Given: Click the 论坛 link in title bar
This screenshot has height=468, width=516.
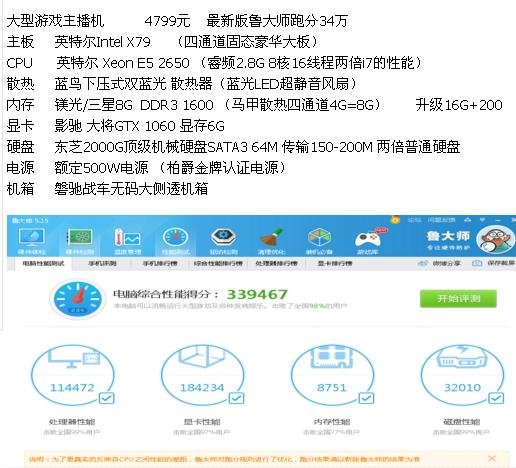Looking at the screenshot, I should (414, 220).
